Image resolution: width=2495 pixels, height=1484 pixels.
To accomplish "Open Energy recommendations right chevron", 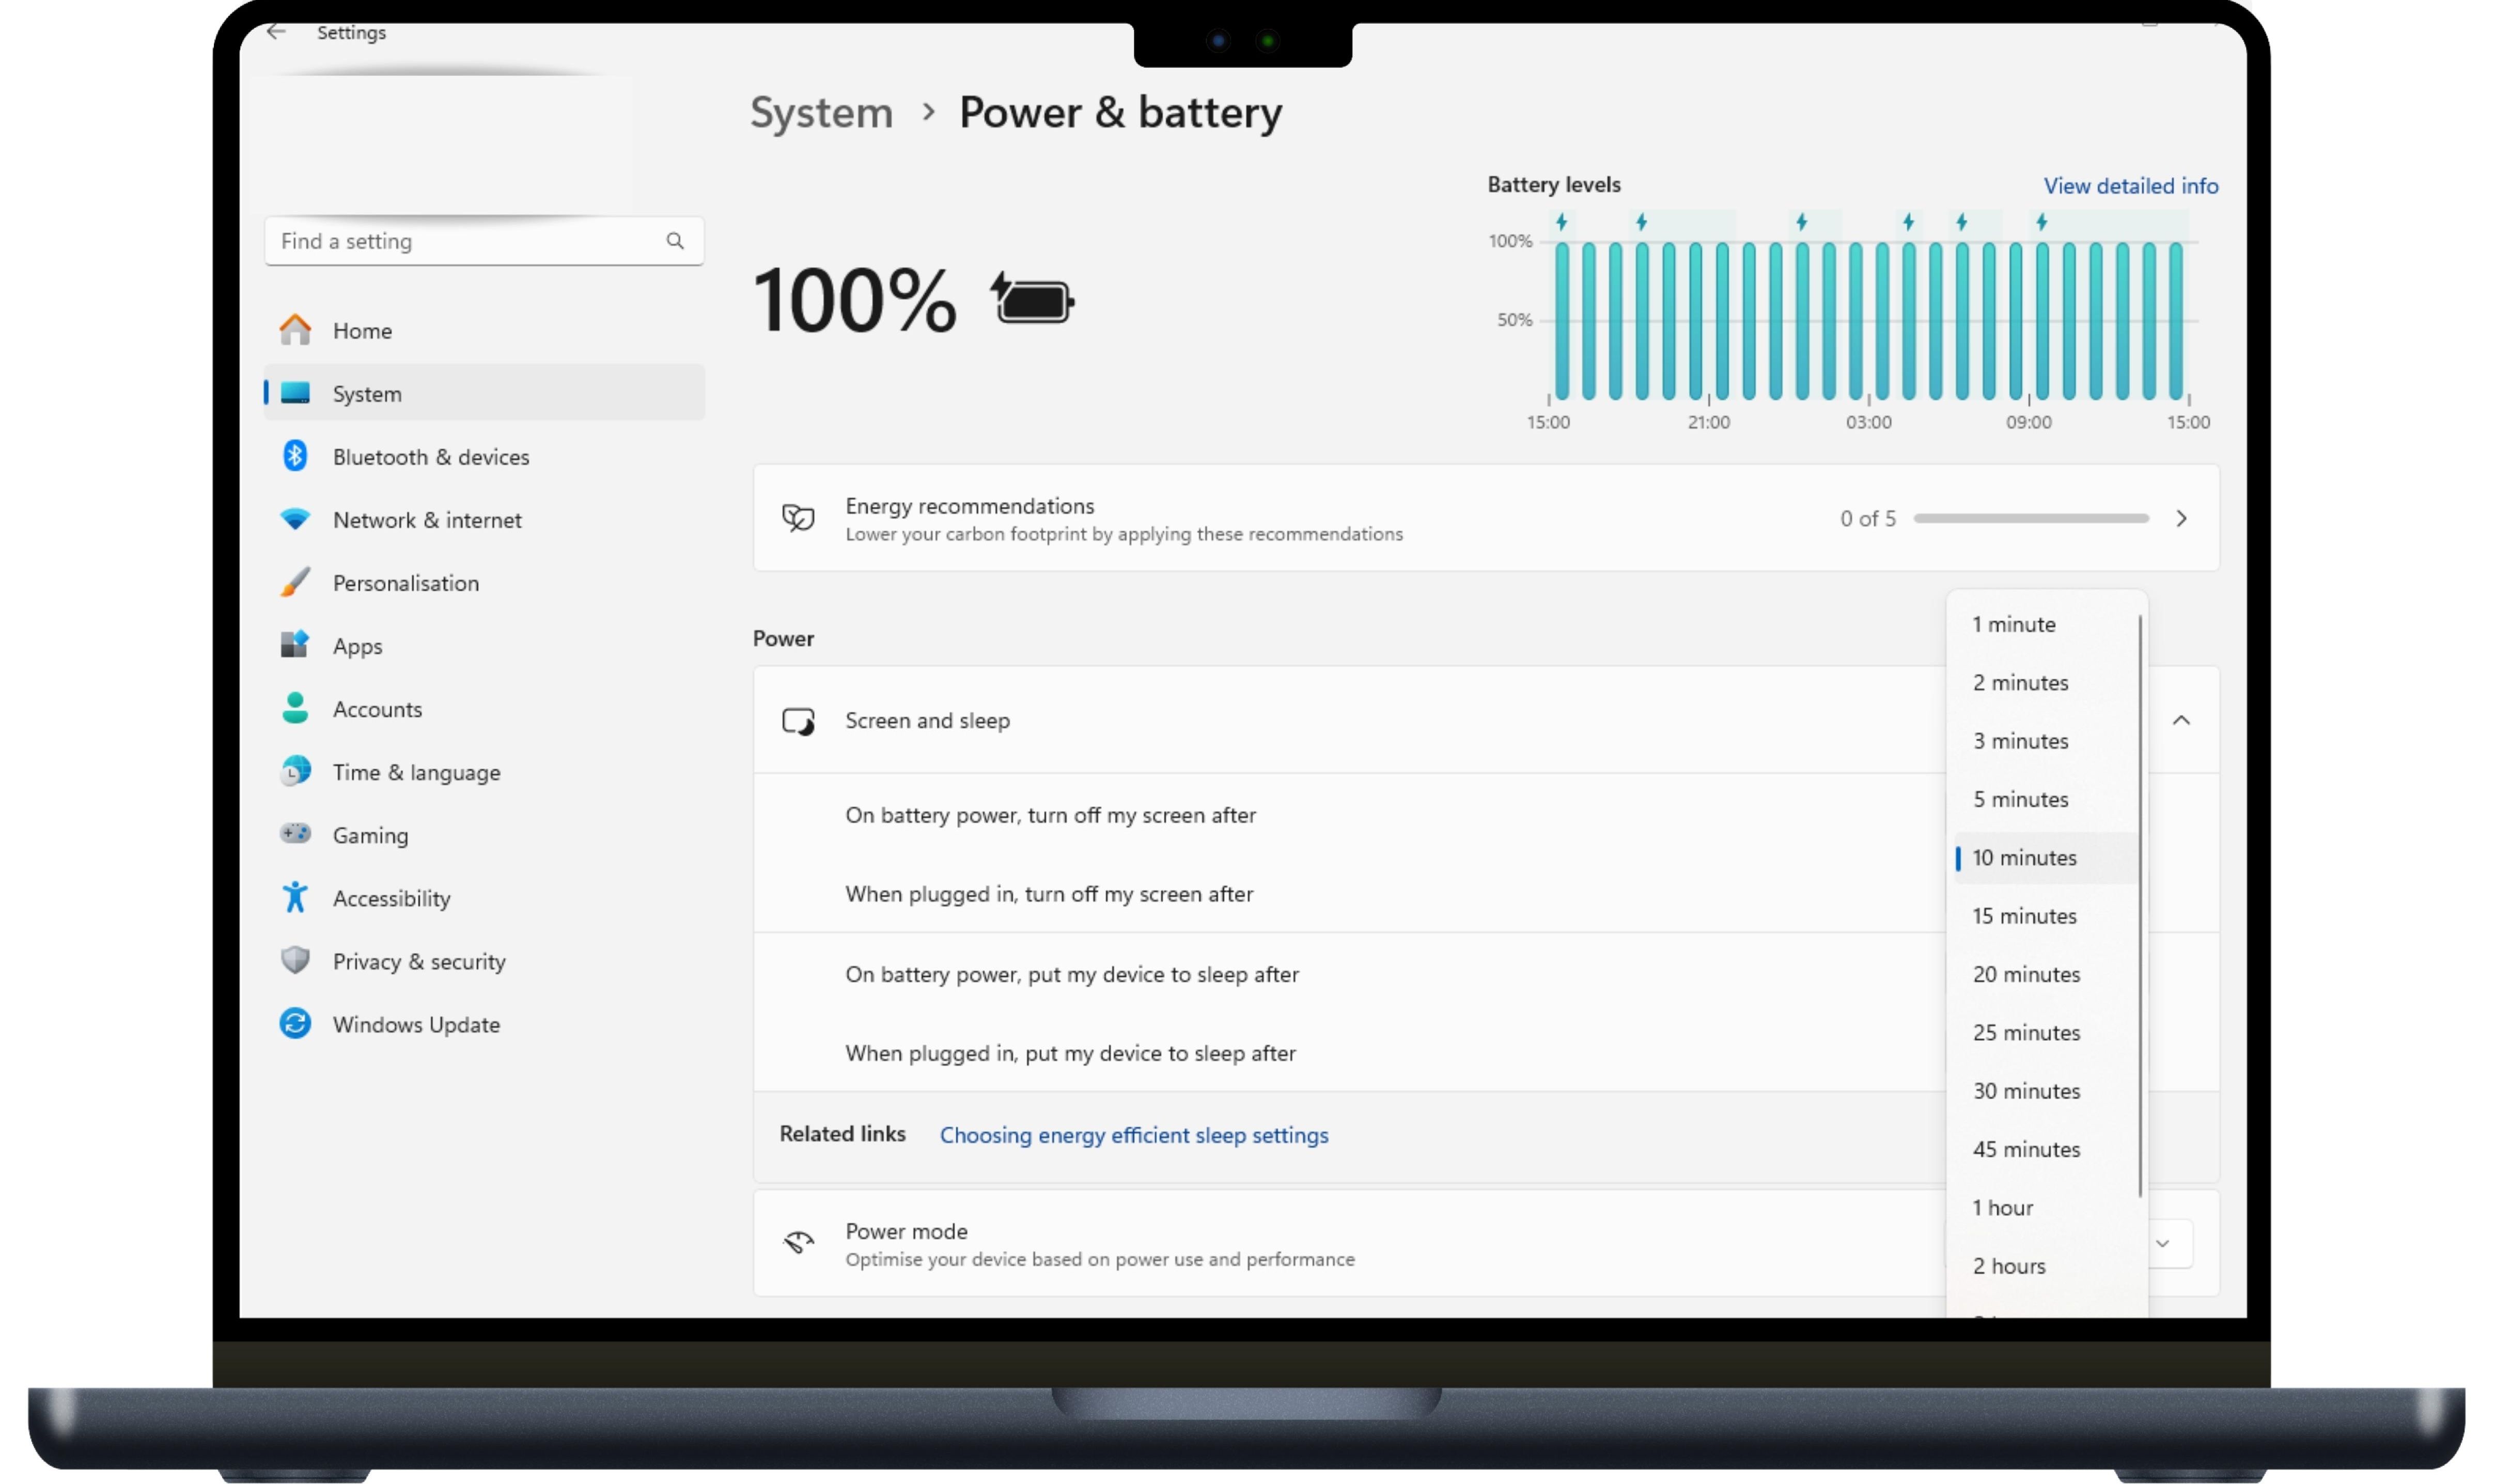I will tap(2181, 518).
